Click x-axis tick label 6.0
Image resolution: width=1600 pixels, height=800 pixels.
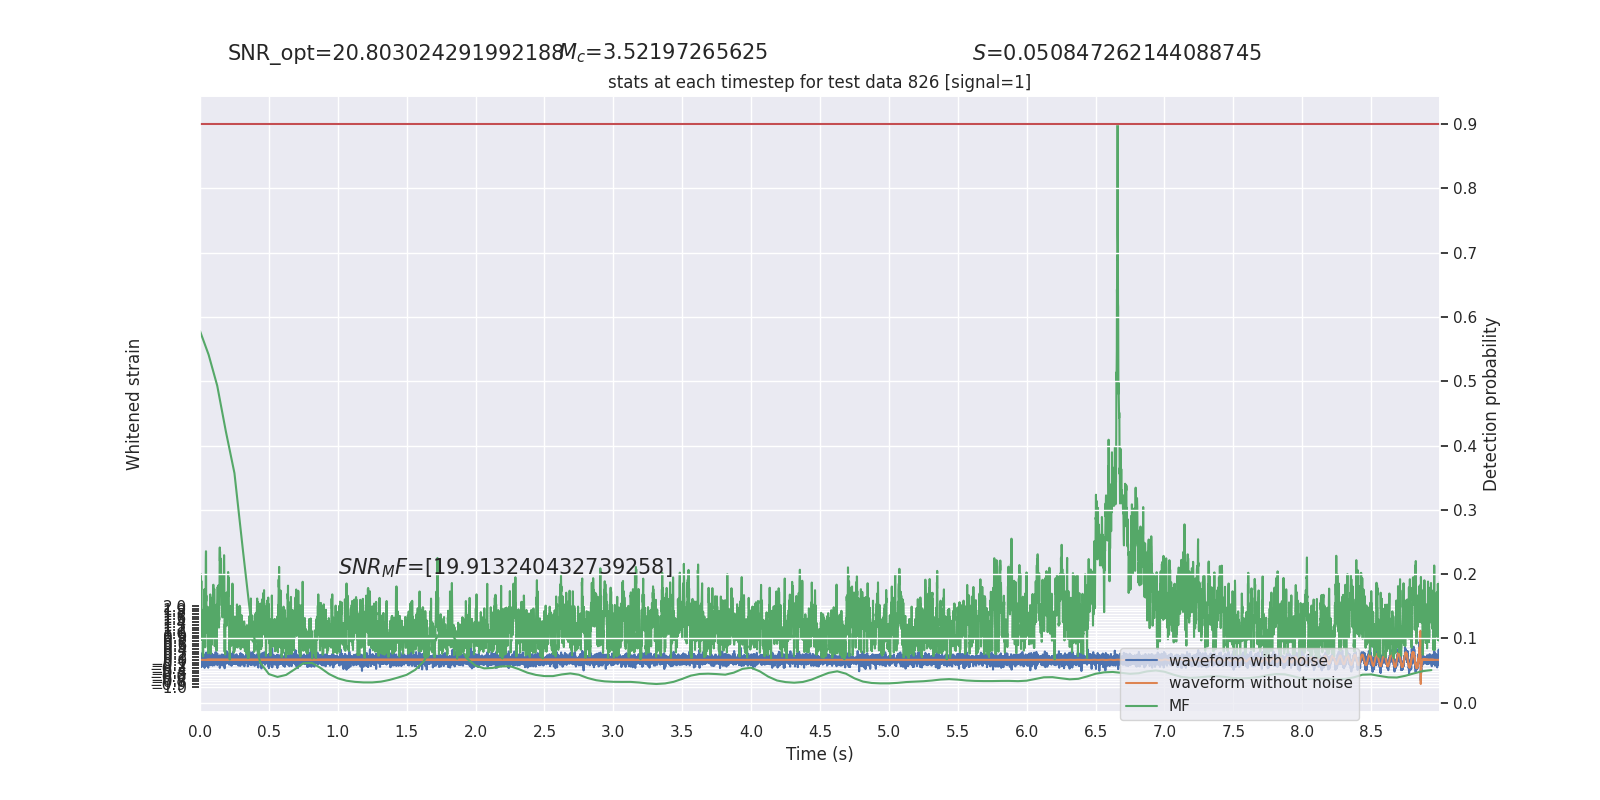pyautogui.click(x=1027, y=732)
